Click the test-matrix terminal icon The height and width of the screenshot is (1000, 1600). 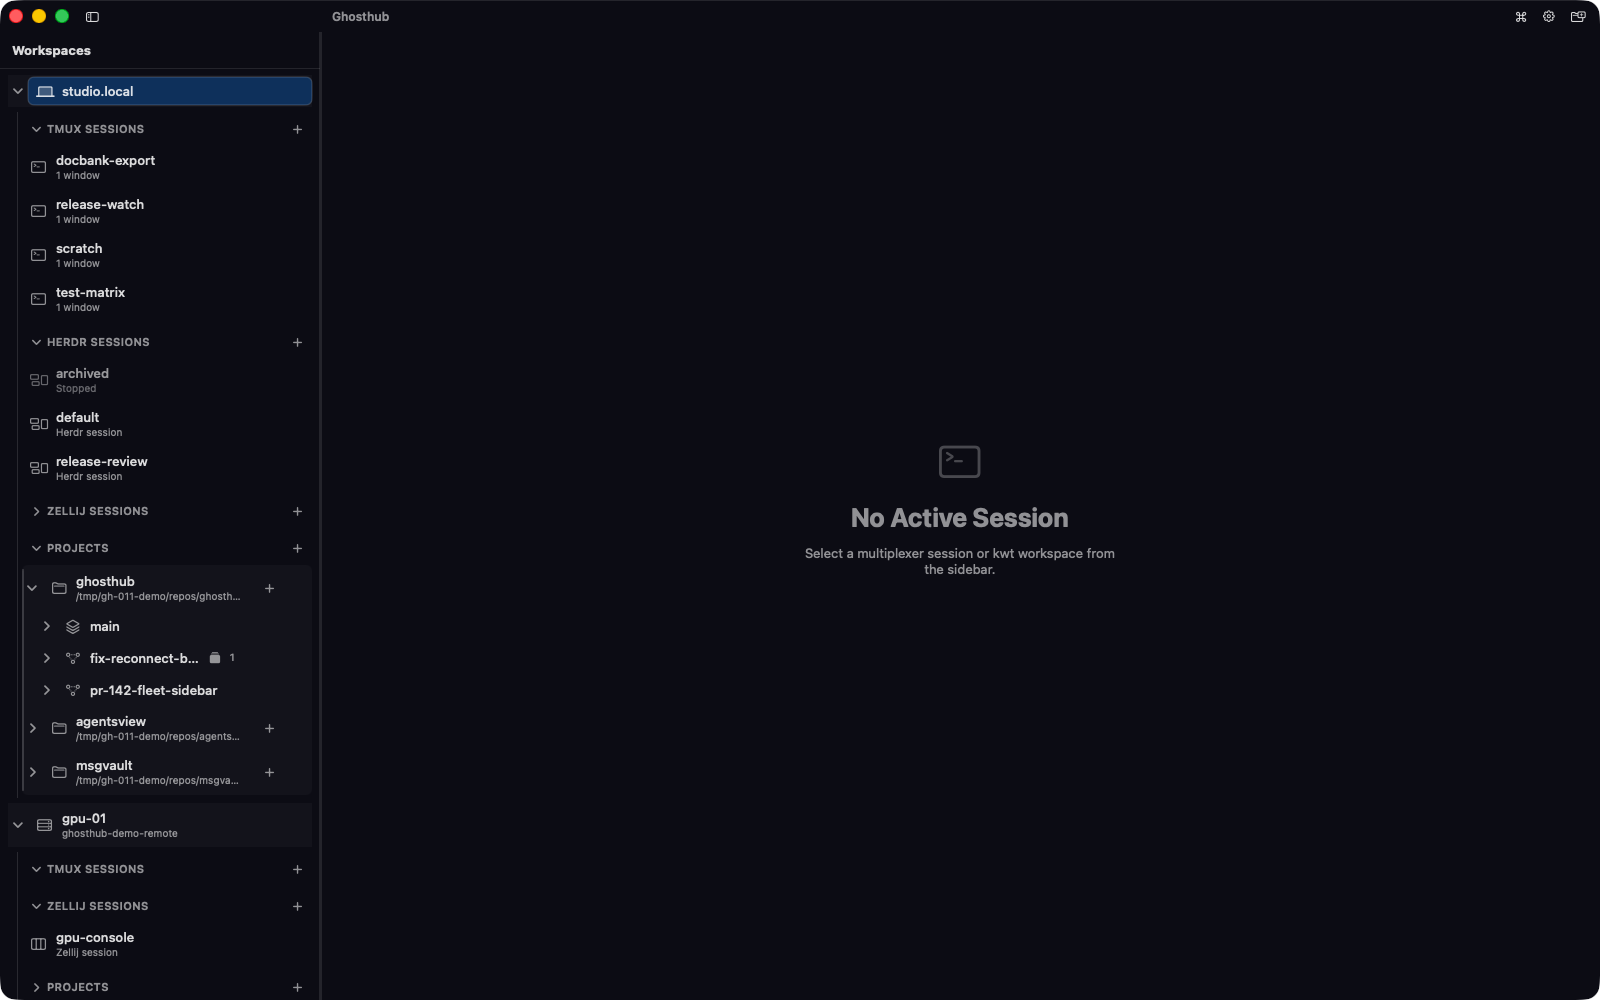click(x=39, y=299)
